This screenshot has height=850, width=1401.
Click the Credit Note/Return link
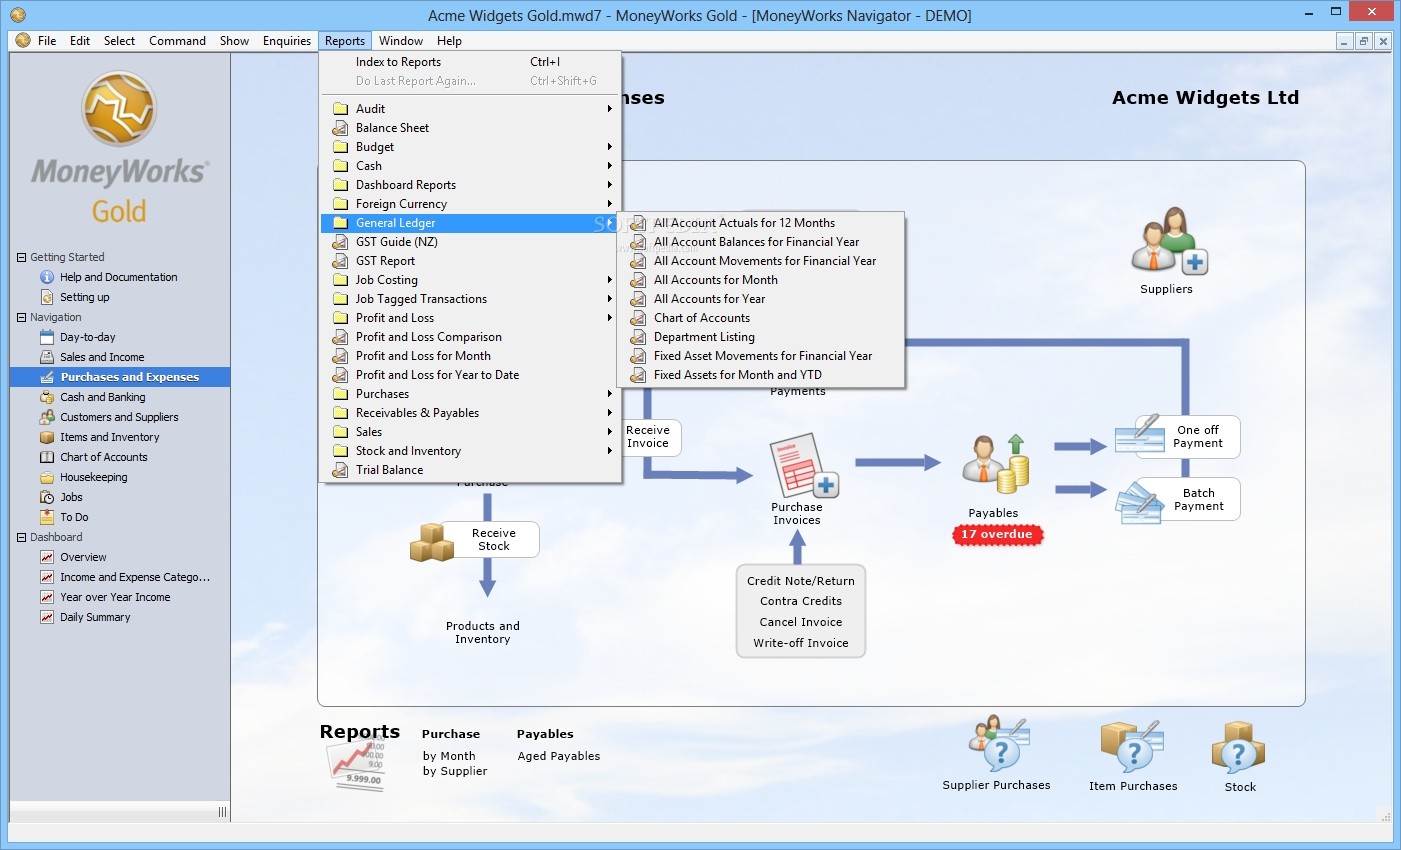click(801, 581)
